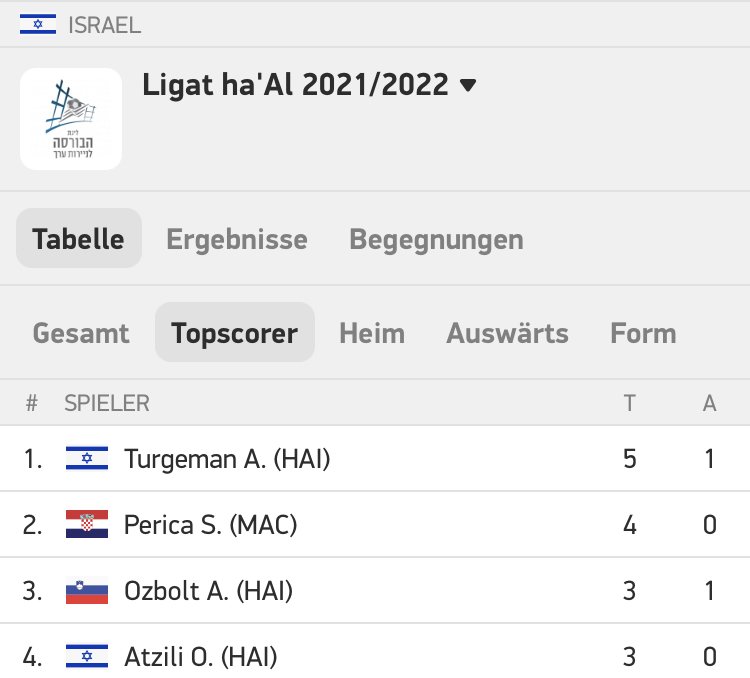Go to the Begegnungen tab

pyautogui.click(x=436, y=240)
